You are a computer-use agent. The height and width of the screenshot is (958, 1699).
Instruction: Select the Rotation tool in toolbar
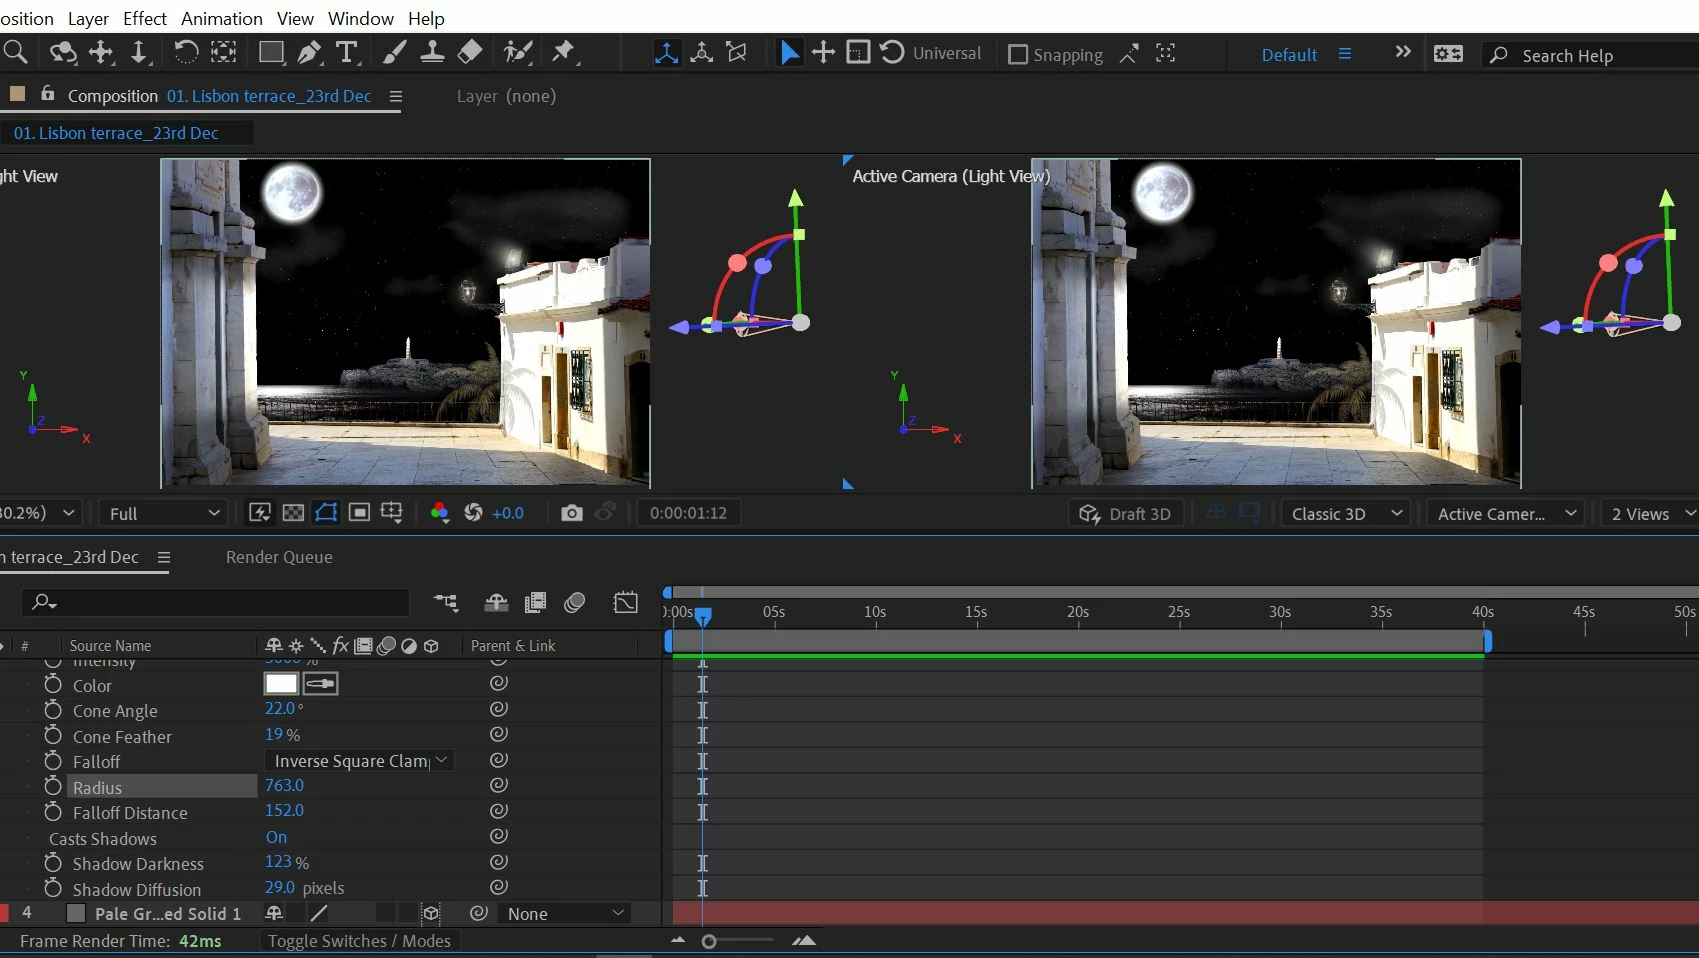[186, 53]
